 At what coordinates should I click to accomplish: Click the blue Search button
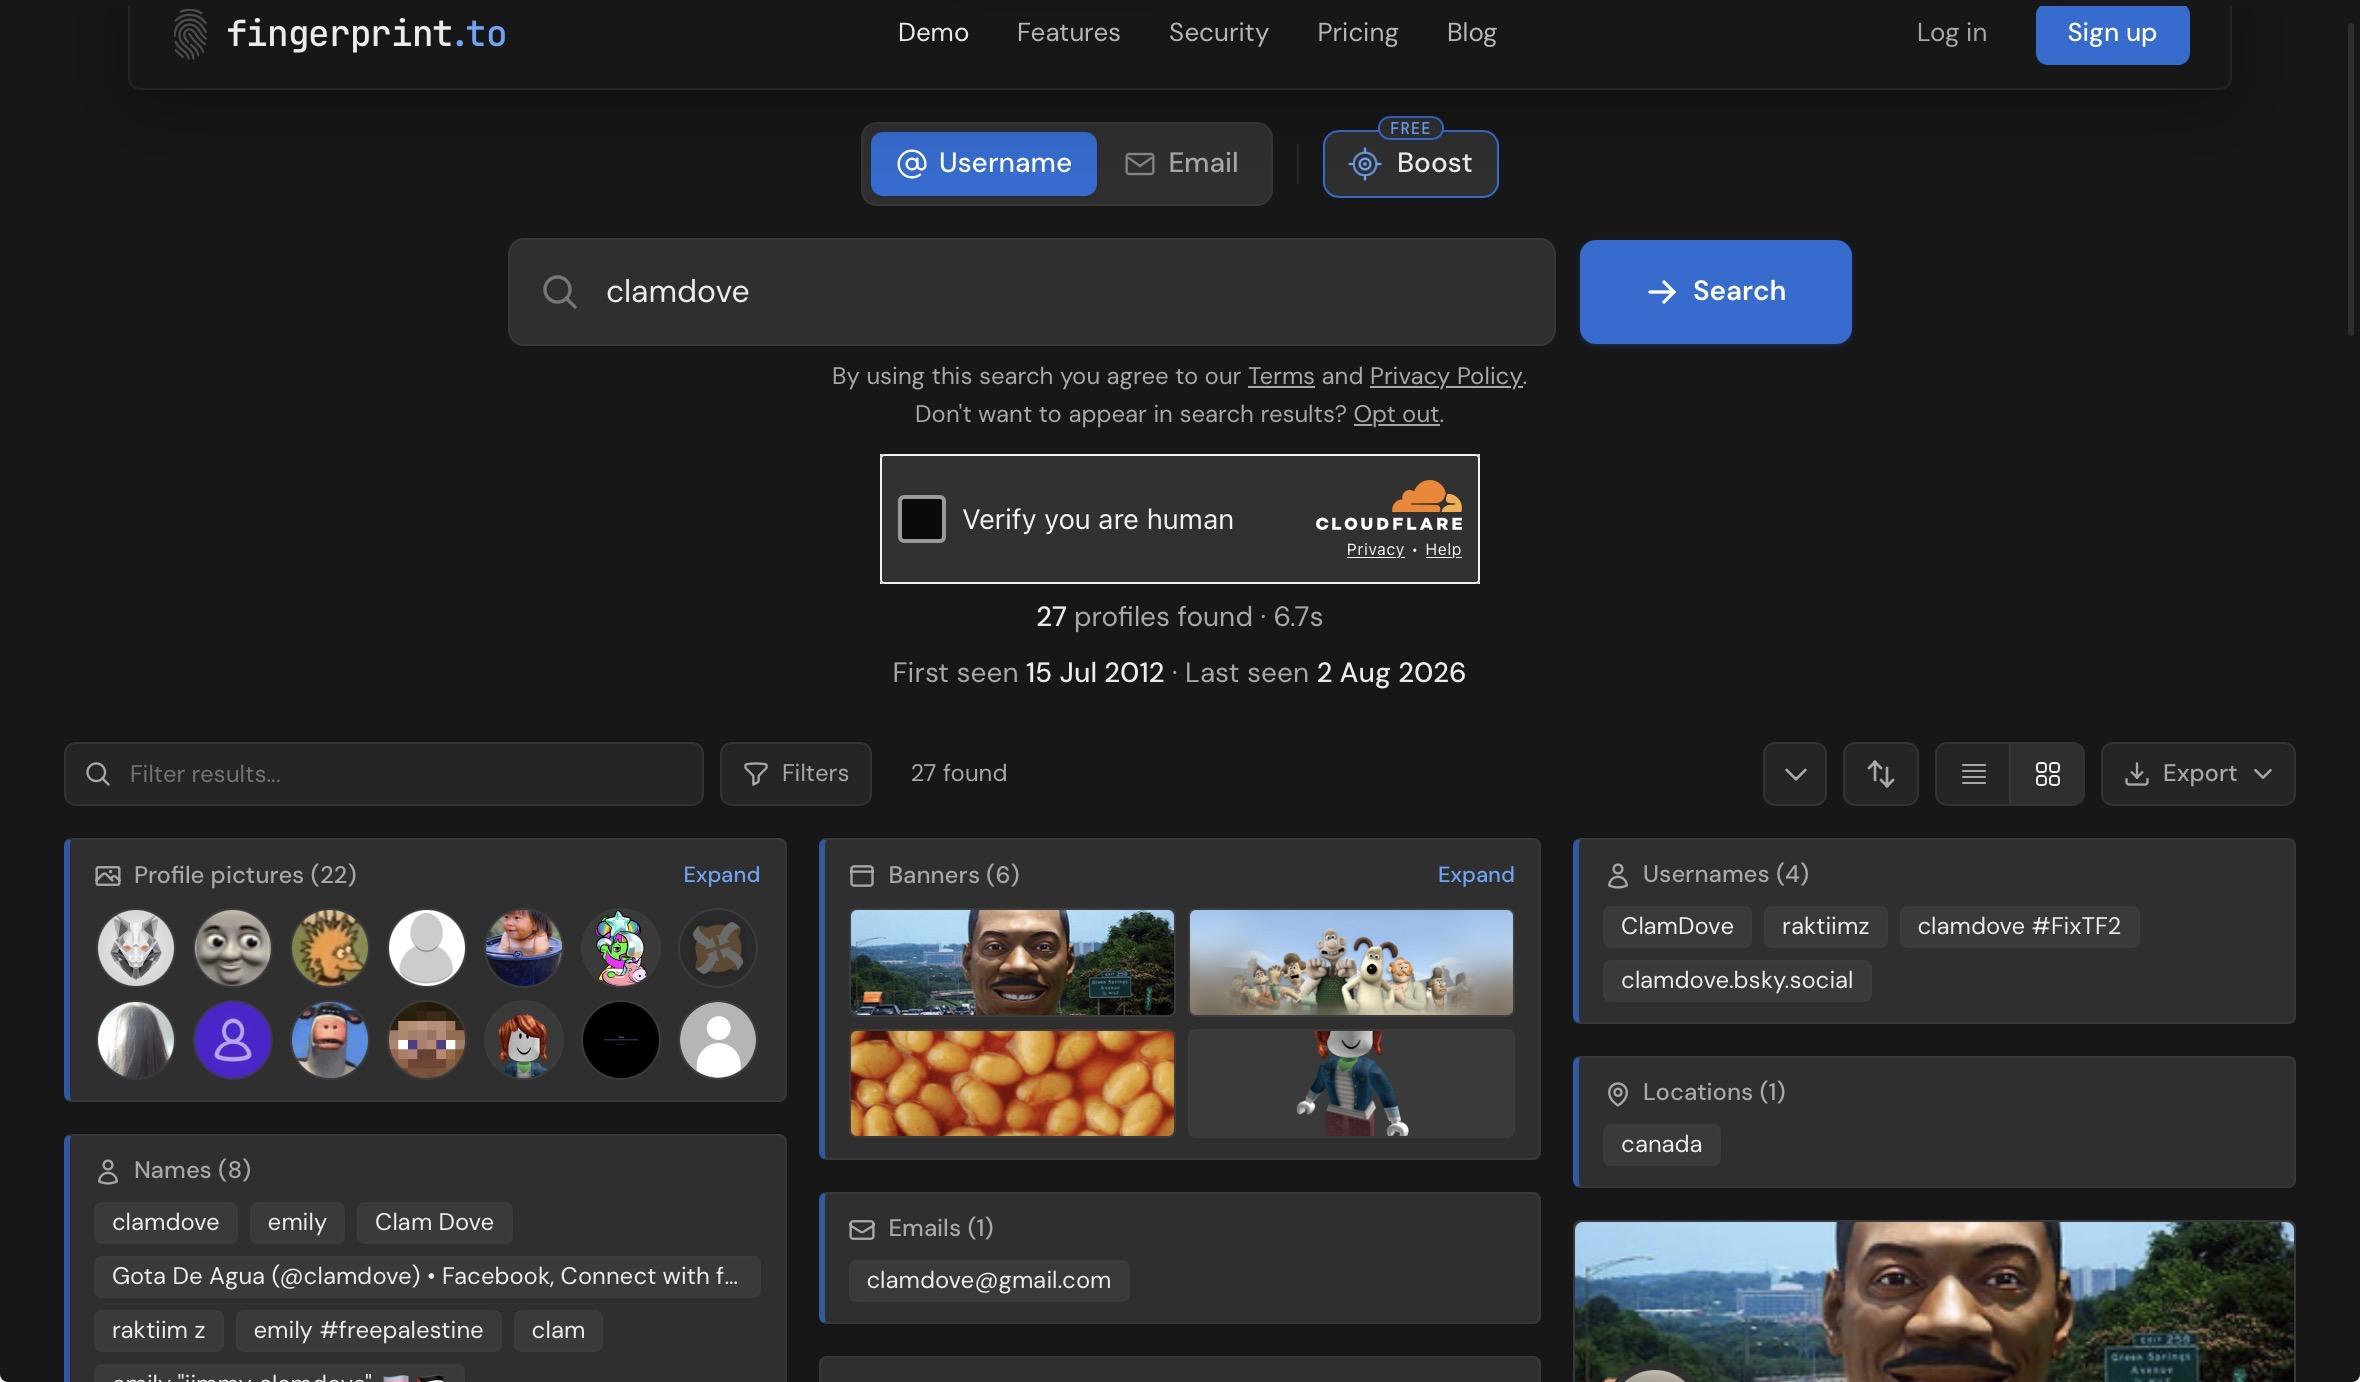coord(1715,291)
